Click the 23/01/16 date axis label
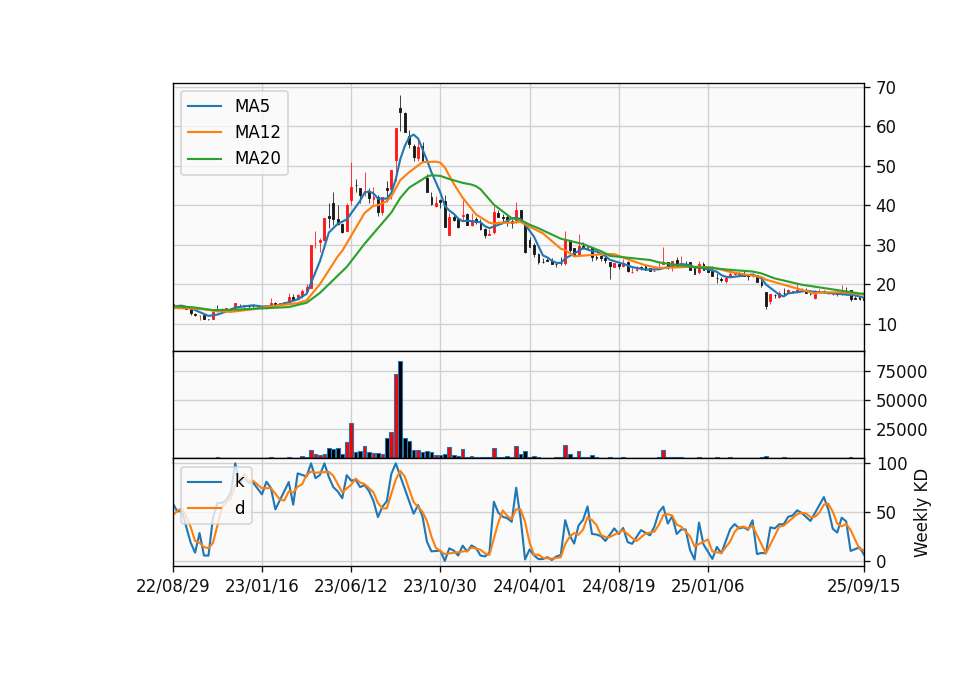Image resolution: width=960 pixels, height=690 pixels. tap(261, 586)
